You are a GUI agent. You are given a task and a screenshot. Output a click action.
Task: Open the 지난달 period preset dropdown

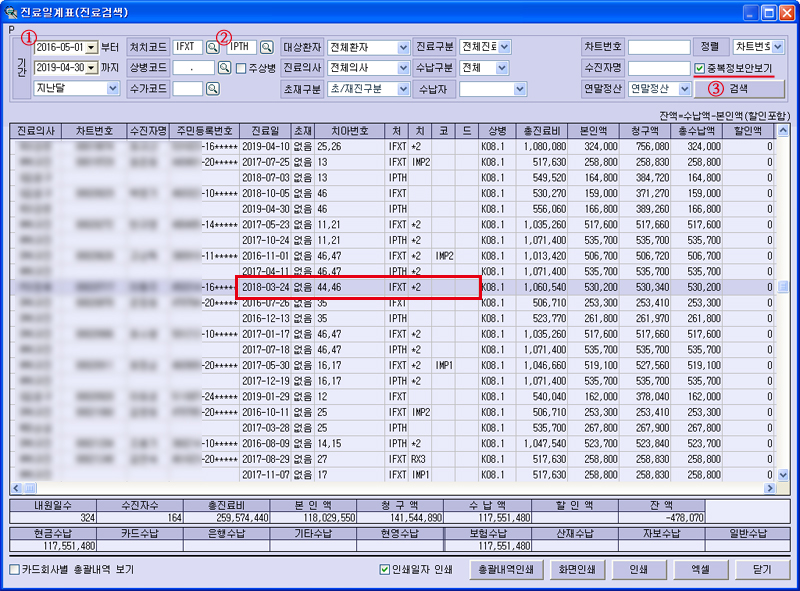coord(111,88)
